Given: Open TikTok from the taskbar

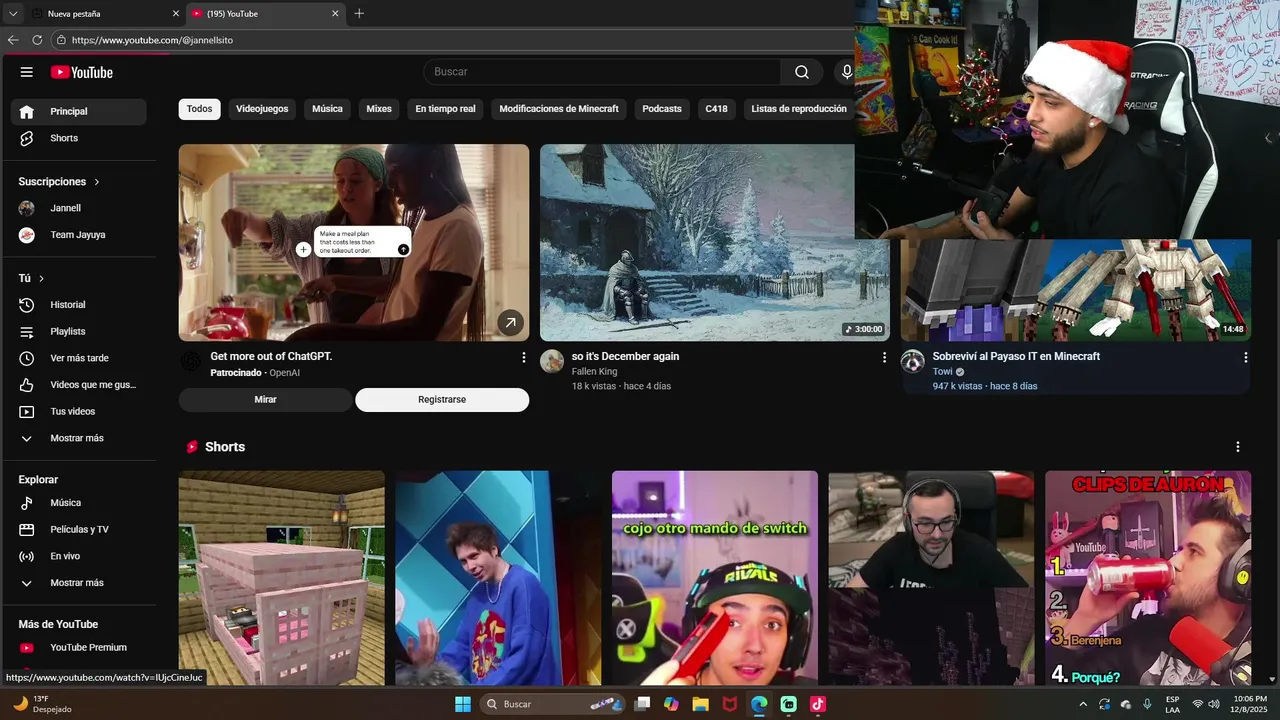Looking at the screenshot, I should click(x=818, y=704).
